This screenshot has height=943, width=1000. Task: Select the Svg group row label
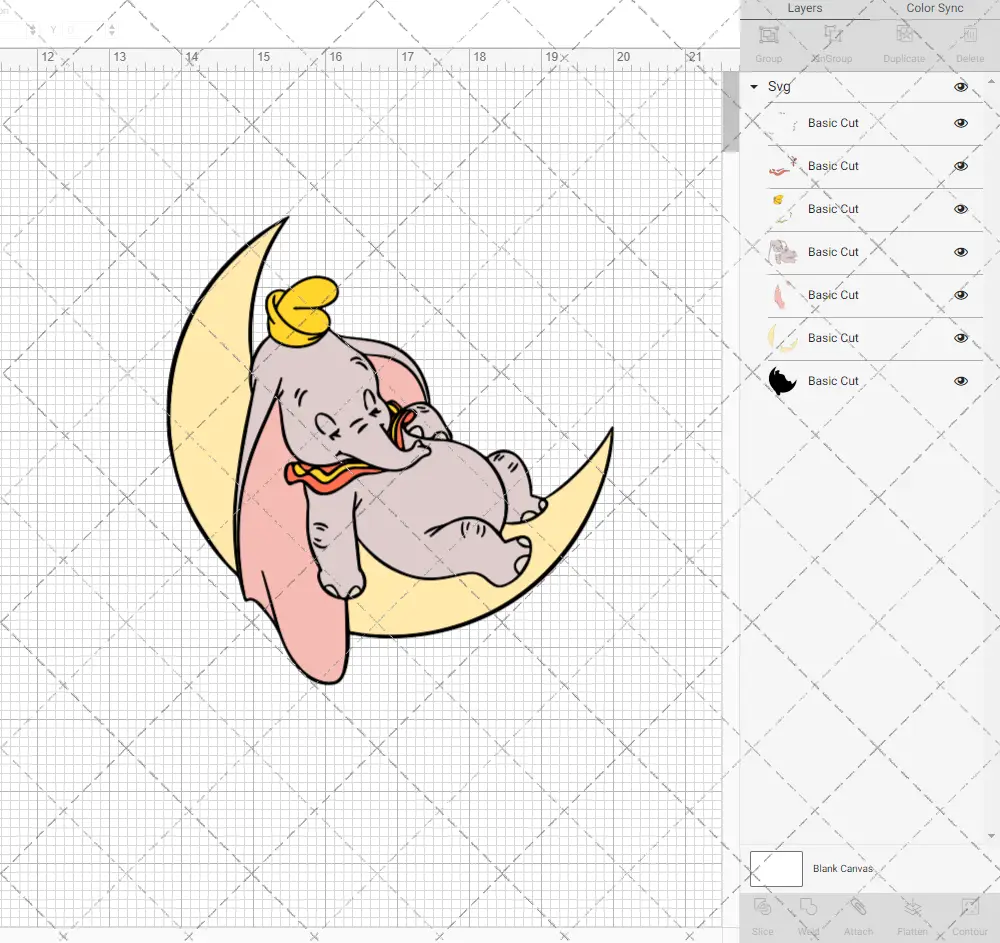tap(779, 87)
